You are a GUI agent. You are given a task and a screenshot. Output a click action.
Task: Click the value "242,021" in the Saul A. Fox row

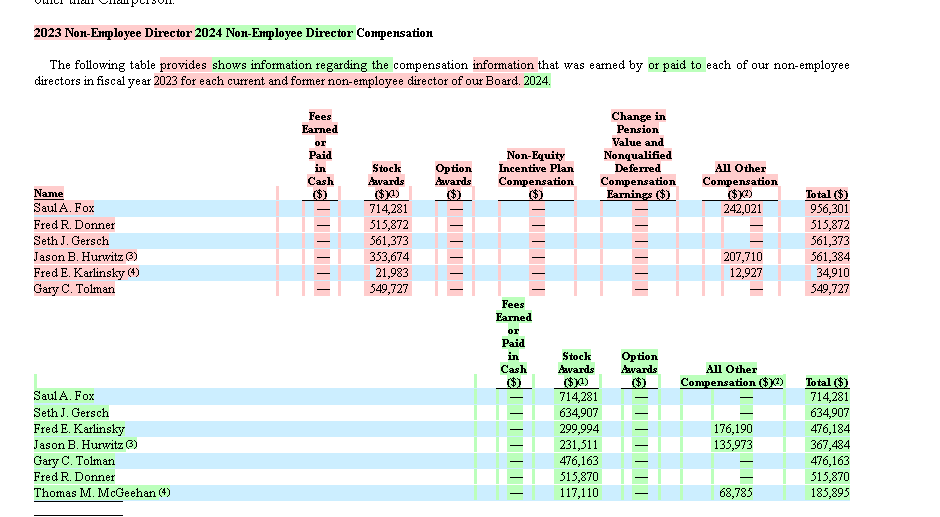click(x=742, y=209)
